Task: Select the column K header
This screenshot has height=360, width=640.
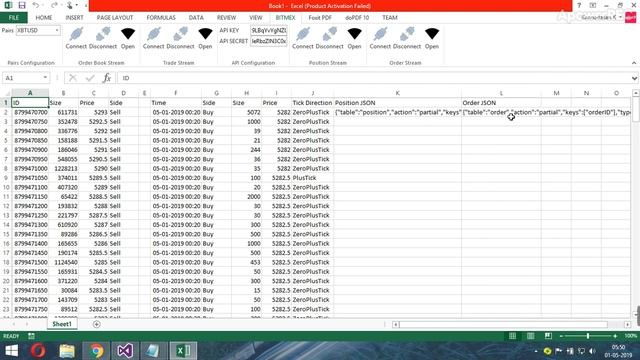Action: click(398, 93)
